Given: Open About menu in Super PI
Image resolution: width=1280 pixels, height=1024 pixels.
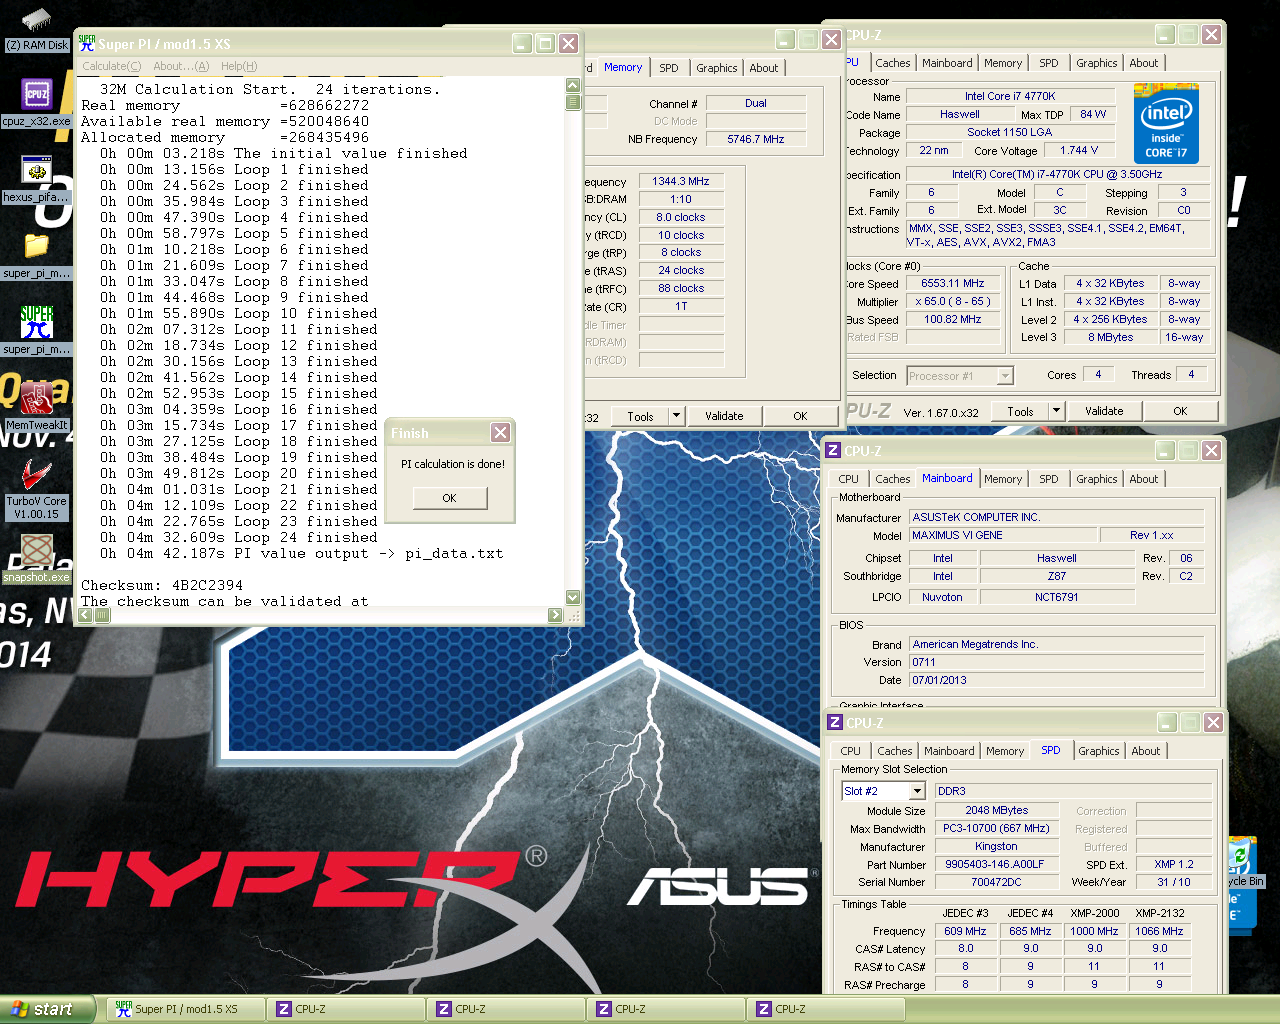Looking at the screenshot, I should pos(181,66).
